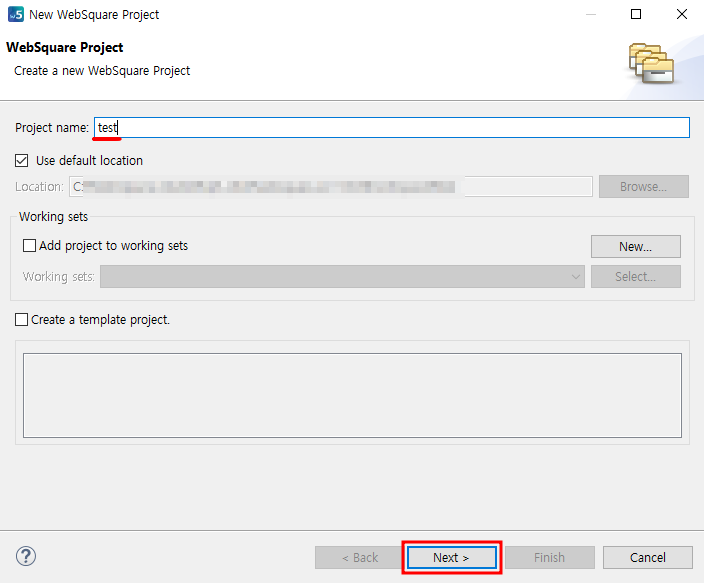Screen dimensions: 704x583
Task: Click the Location path field
Action: (x=330, y=186)
